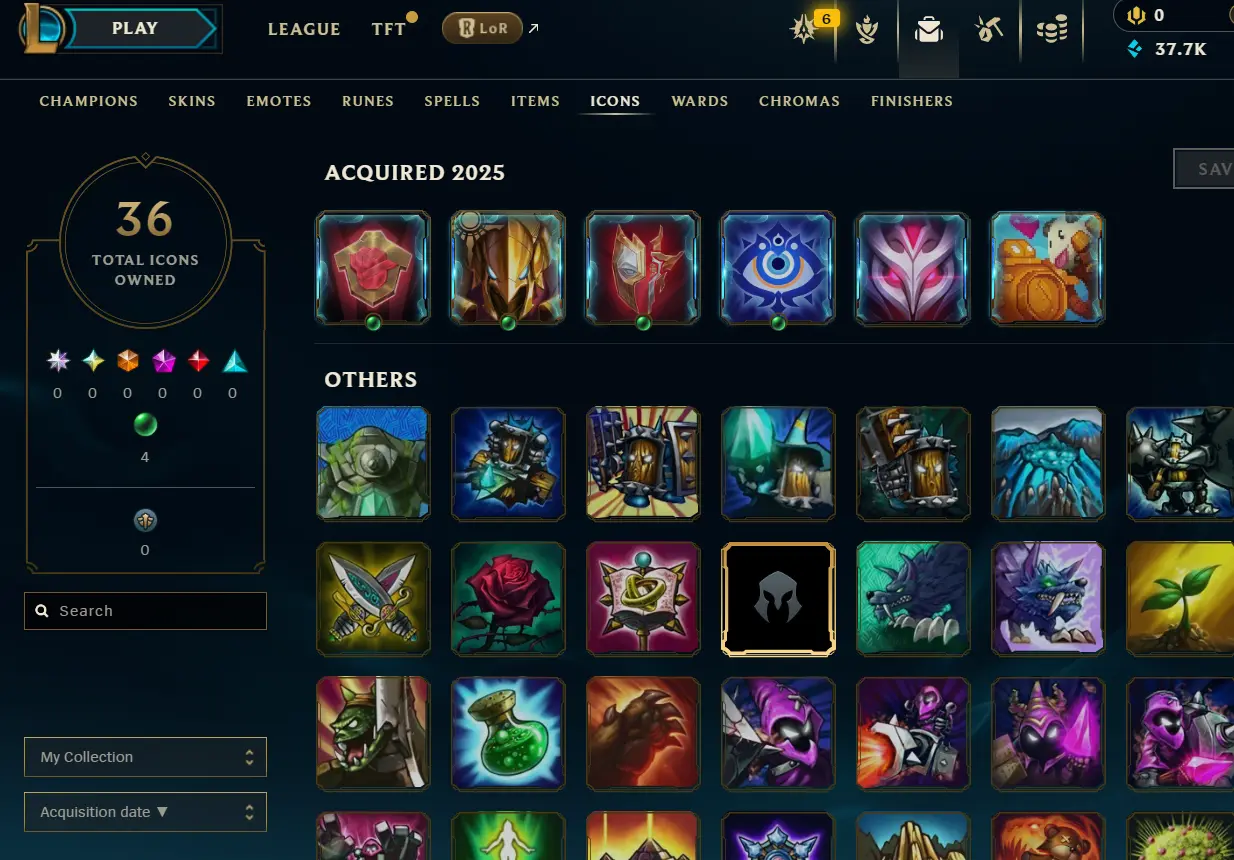Select the default helmet icon

pyautogui.click(x=778, y=599)
